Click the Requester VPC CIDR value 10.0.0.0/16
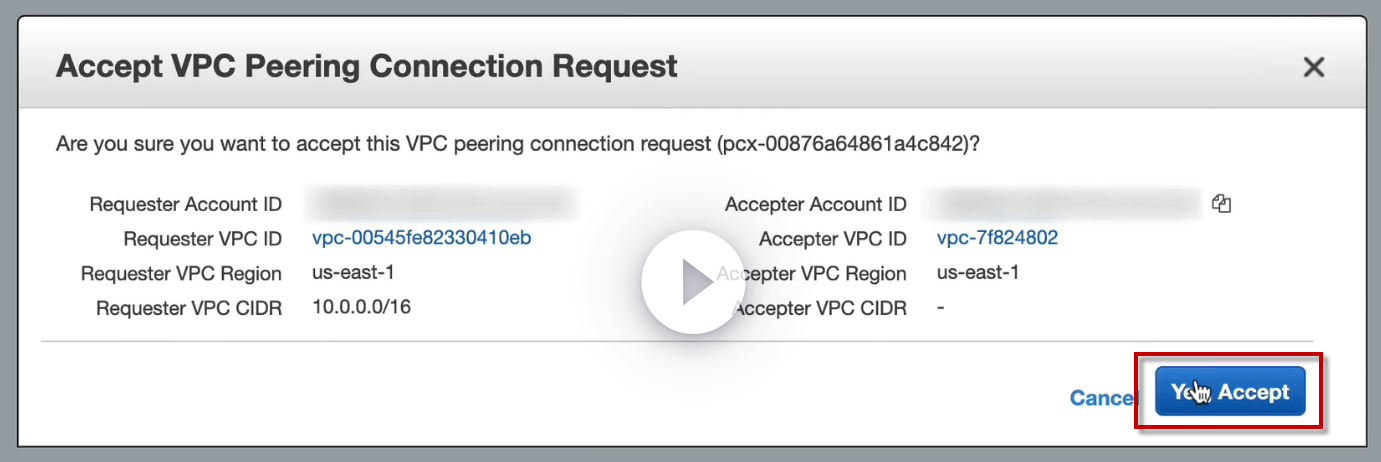Viewport: 1381px width, 462px height. (x=361, y=307)
